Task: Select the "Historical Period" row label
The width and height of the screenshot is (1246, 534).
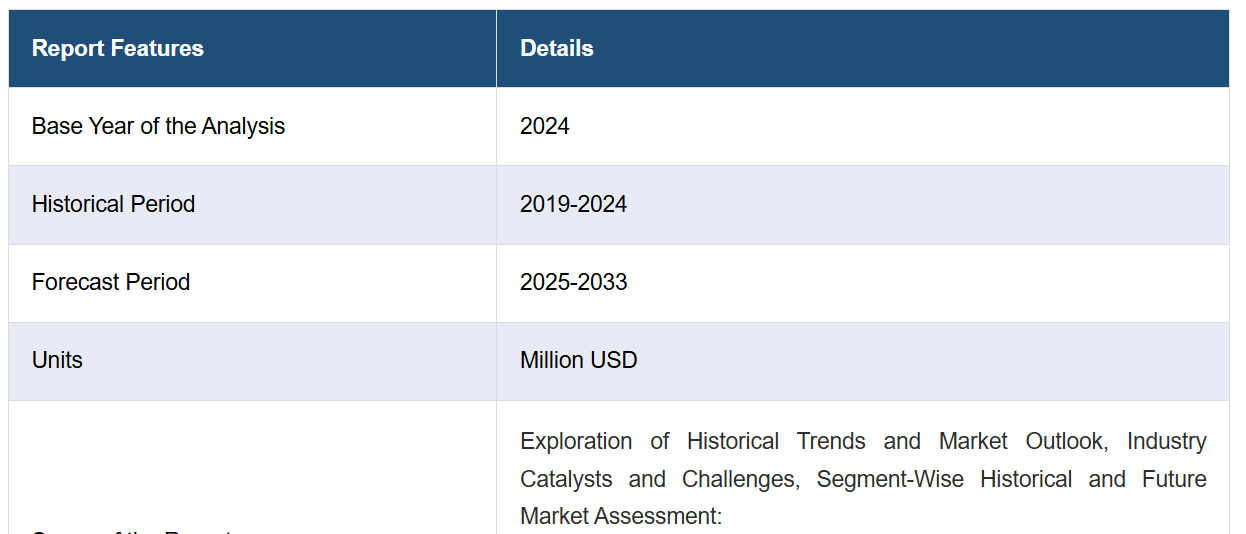Action: click(x=113, y=204)
